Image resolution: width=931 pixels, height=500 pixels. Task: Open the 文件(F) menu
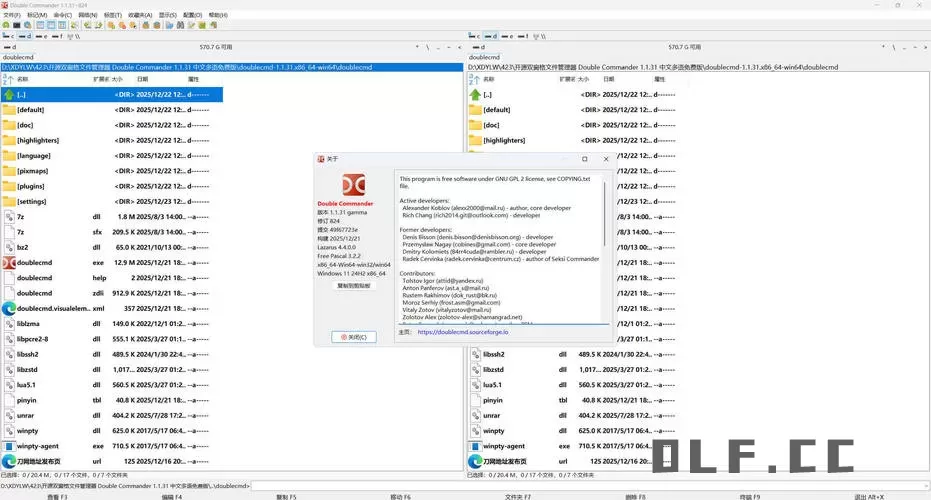point(12,15)
